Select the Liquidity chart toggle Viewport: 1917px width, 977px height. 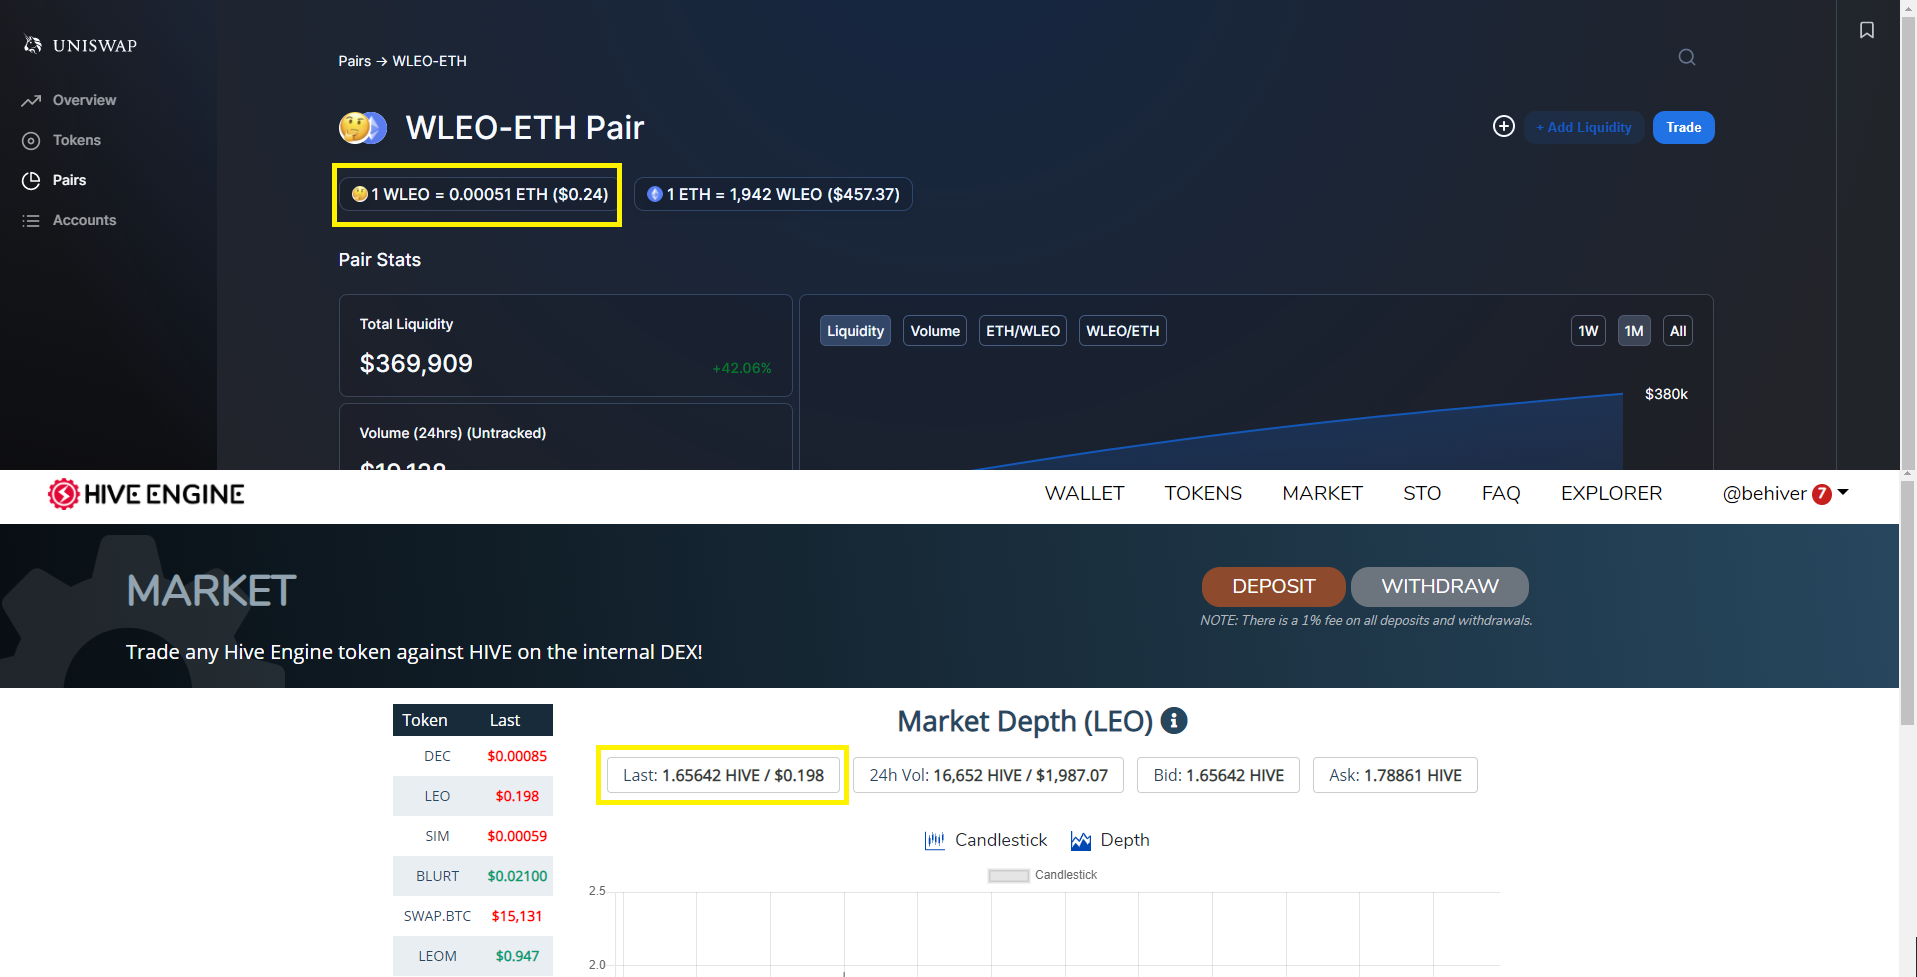pos(855,331)
